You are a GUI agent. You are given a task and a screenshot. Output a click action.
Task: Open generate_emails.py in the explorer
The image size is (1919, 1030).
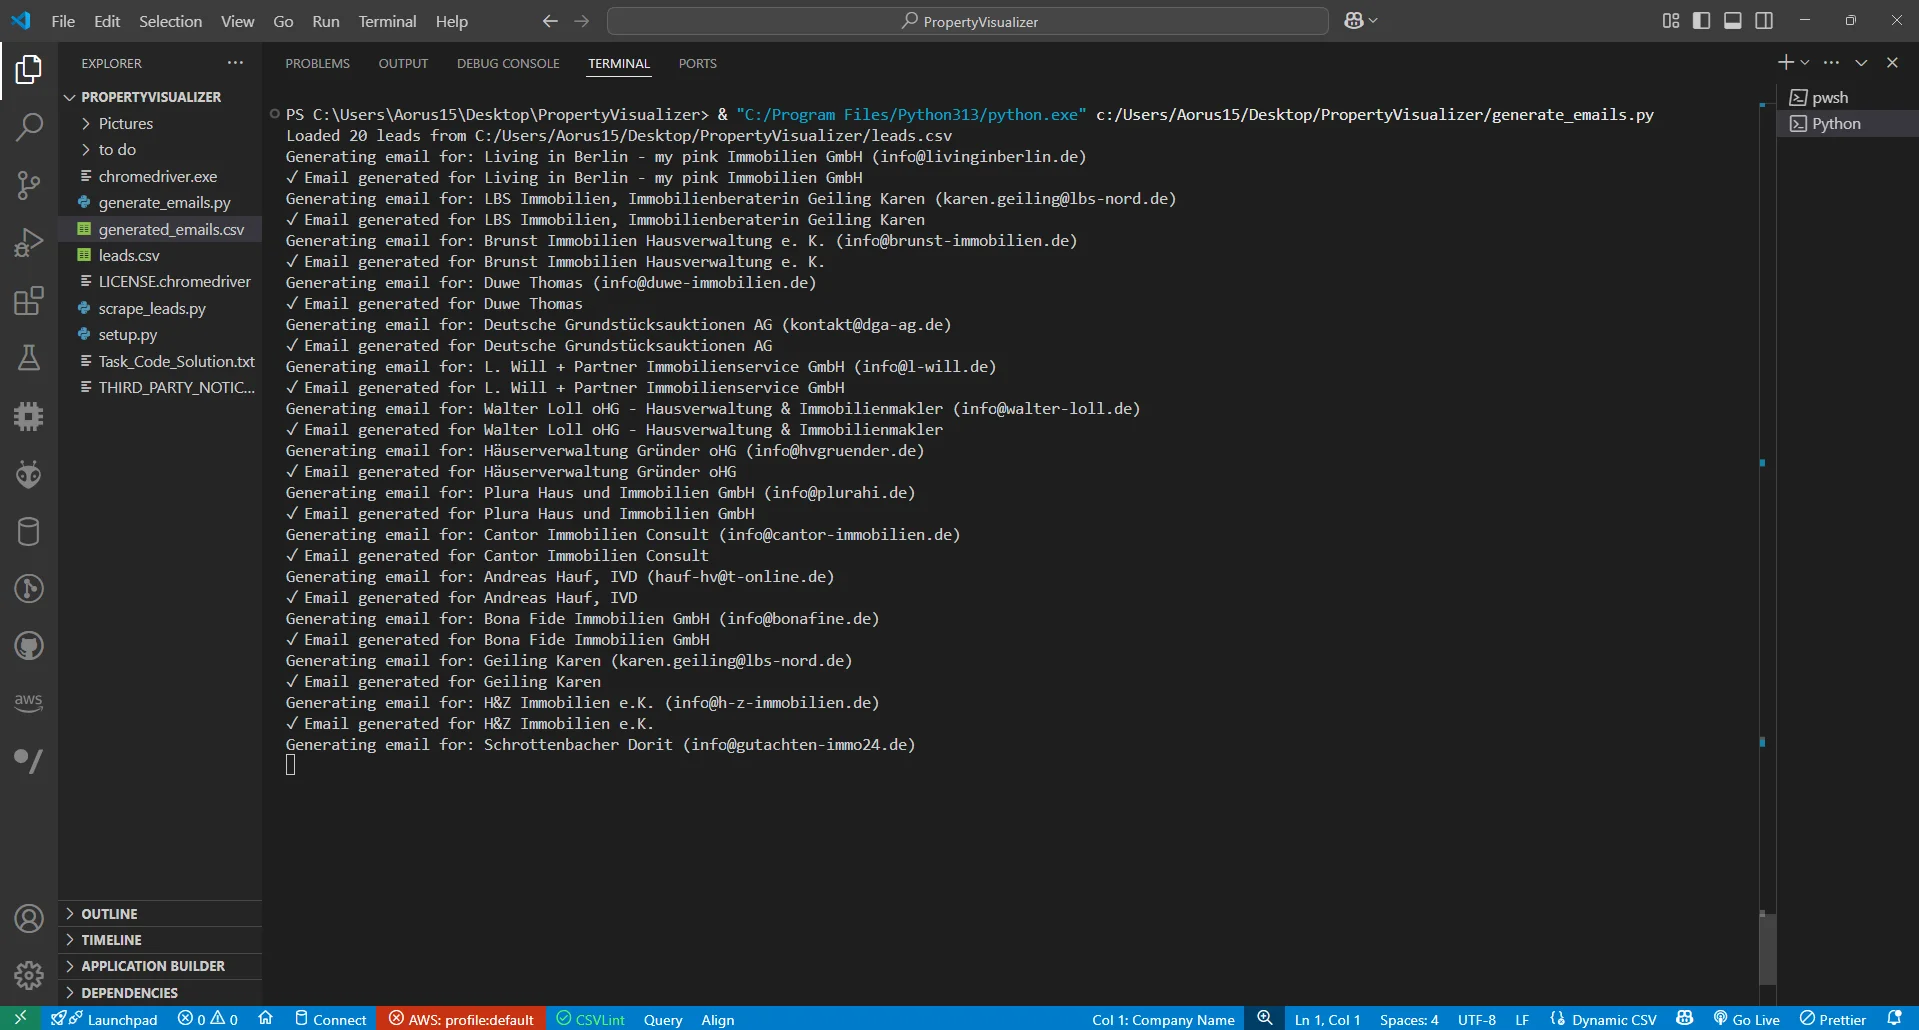click(164, 202)
